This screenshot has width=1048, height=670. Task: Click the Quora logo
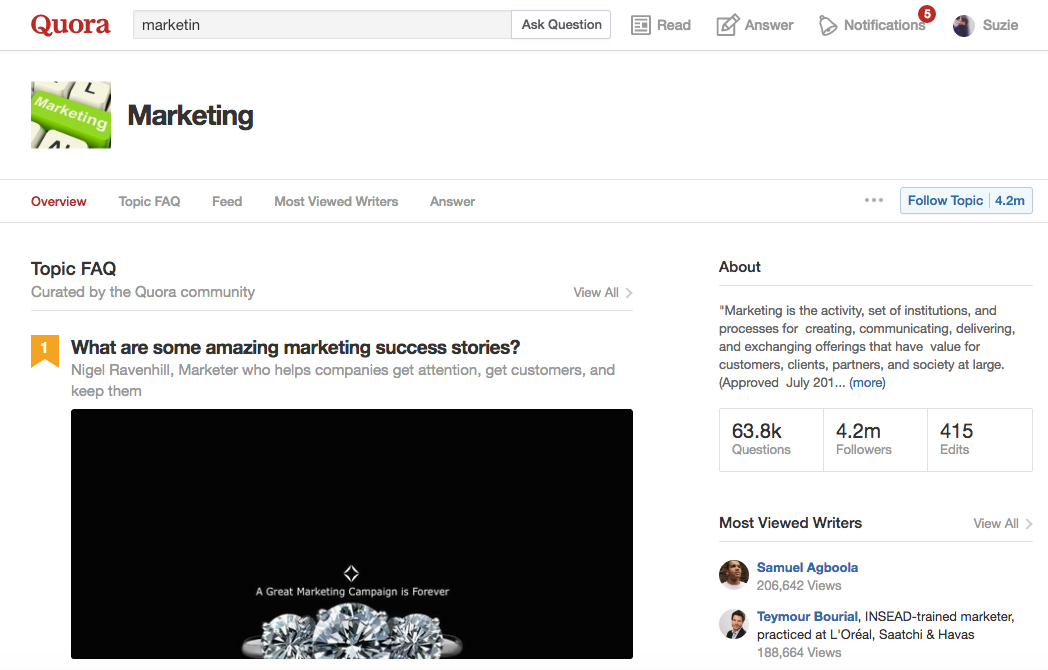point(70,25)
